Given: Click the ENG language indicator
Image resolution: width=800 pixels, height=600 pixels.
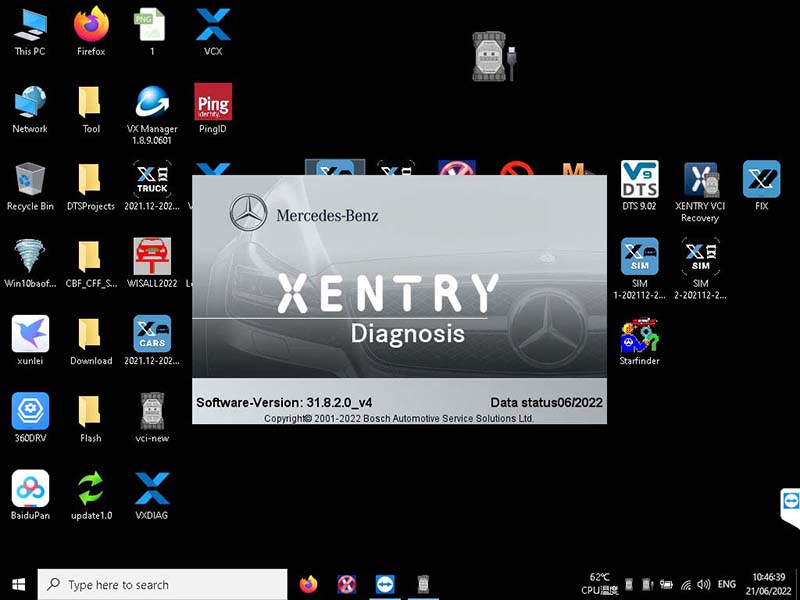Looking at the screenshot, I should [727, 584].
